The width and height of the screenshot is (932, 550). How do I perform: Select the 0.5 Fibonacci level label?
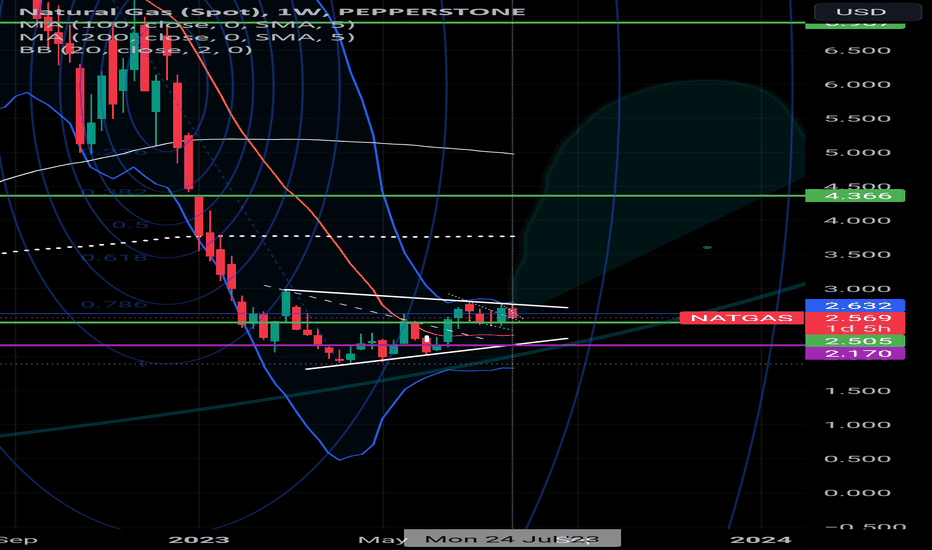pos(130,225)
